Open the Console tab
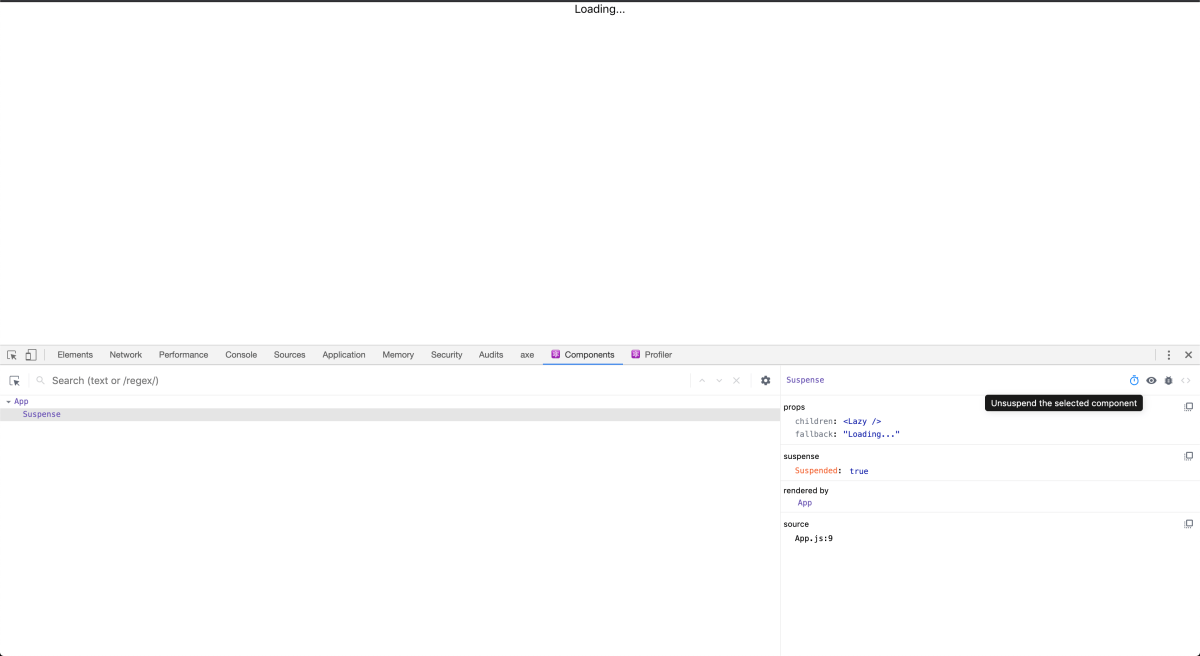 pyautogui.click(x=240, y=354)
